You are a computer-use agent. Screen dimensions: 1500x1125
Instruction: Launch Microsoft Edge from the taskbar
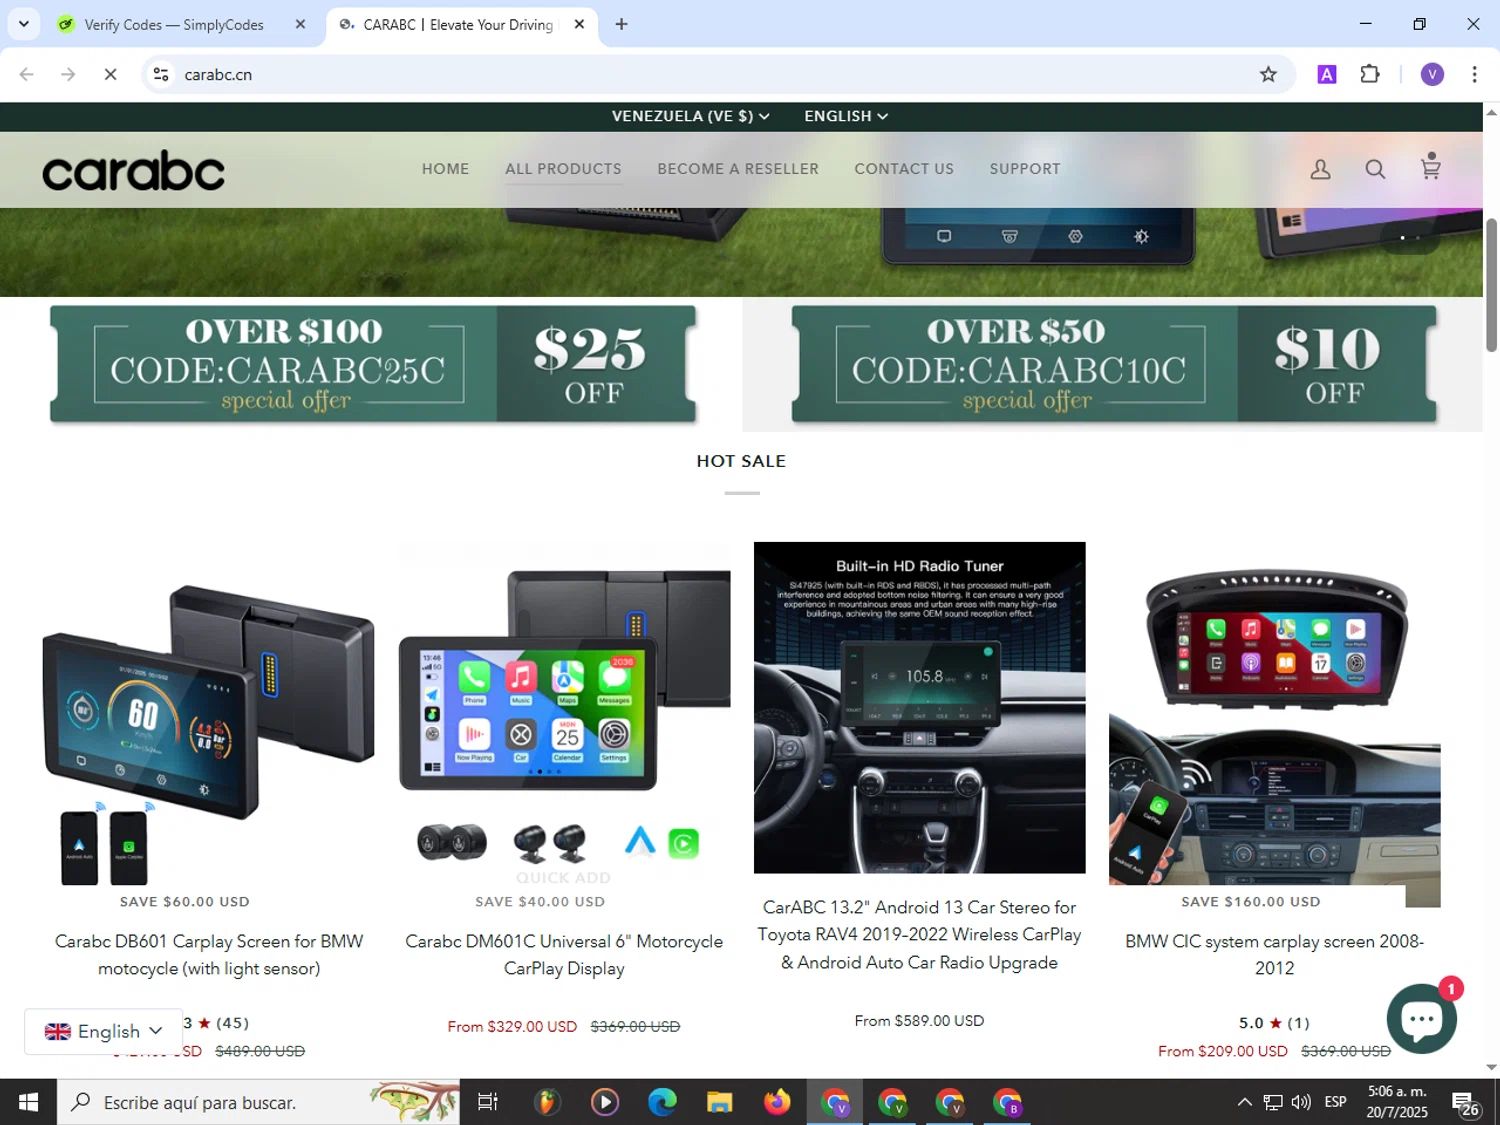coord(662,1102)
